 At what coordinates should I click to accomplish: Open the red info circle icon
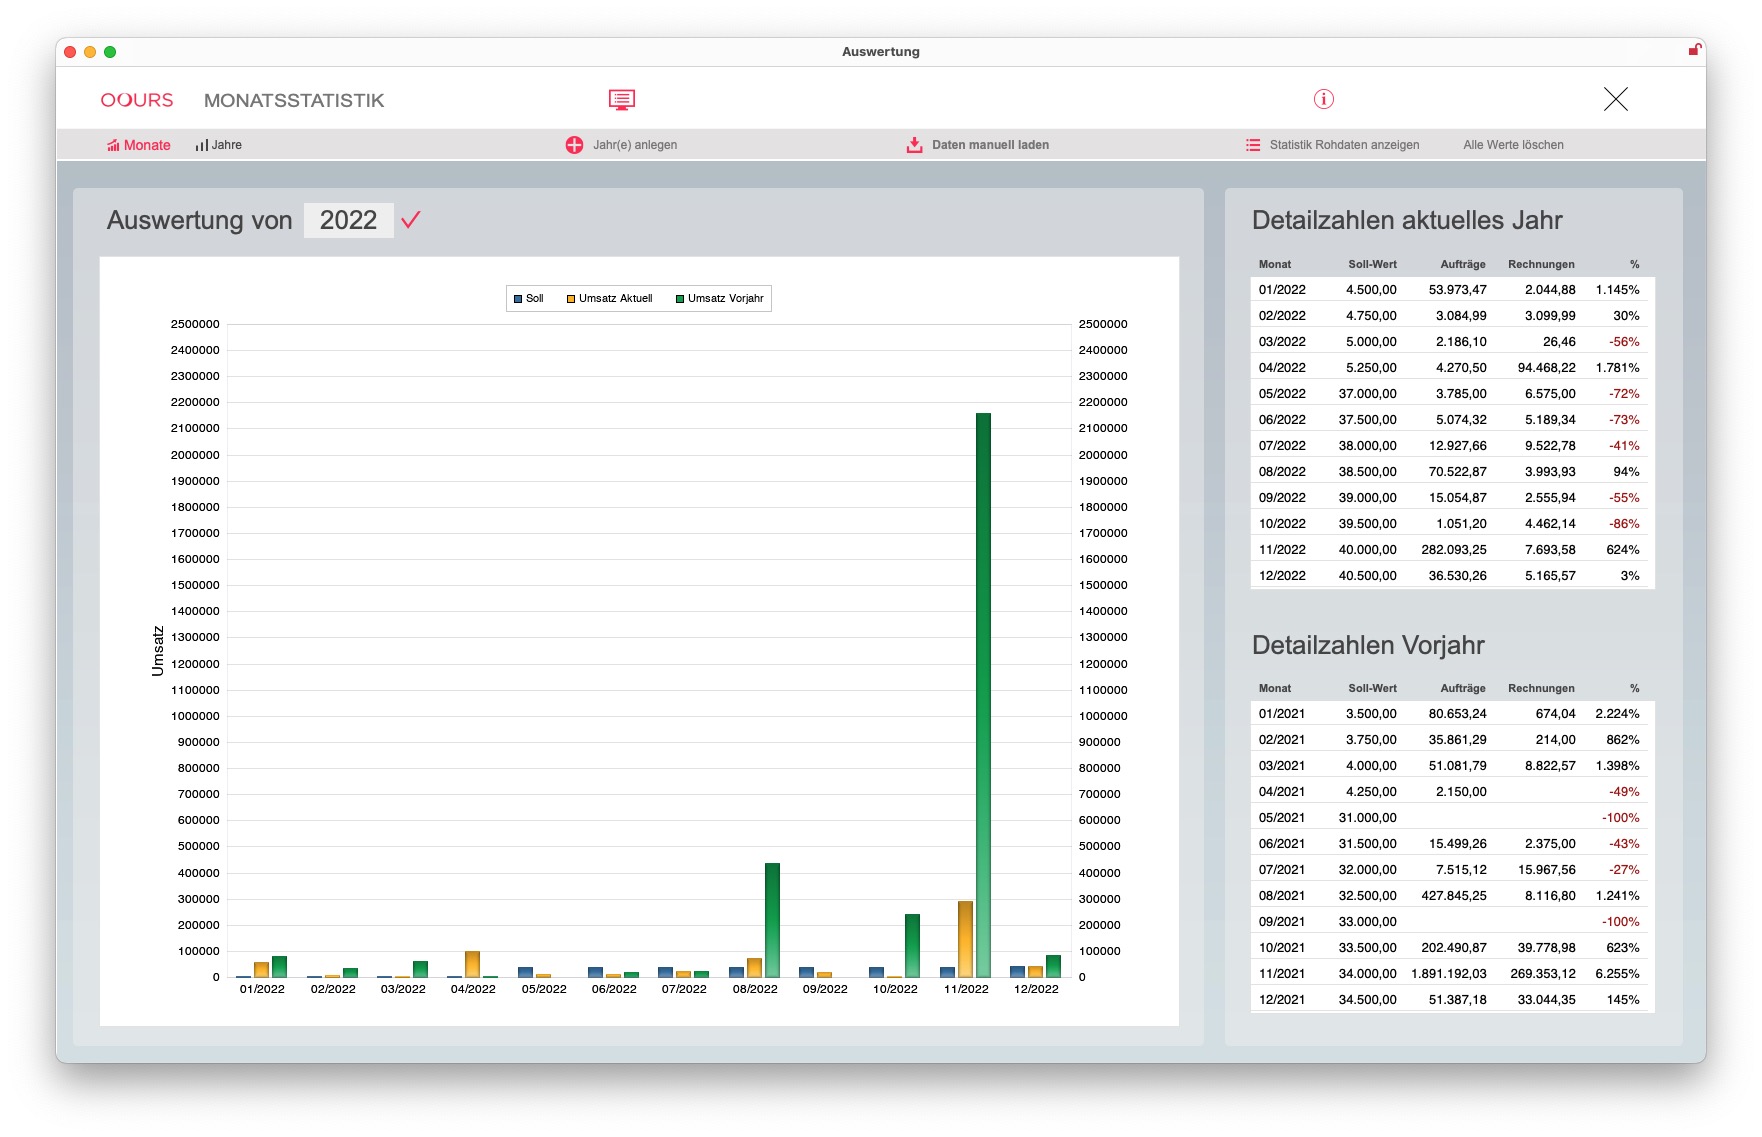click(x=1323, y=99)
